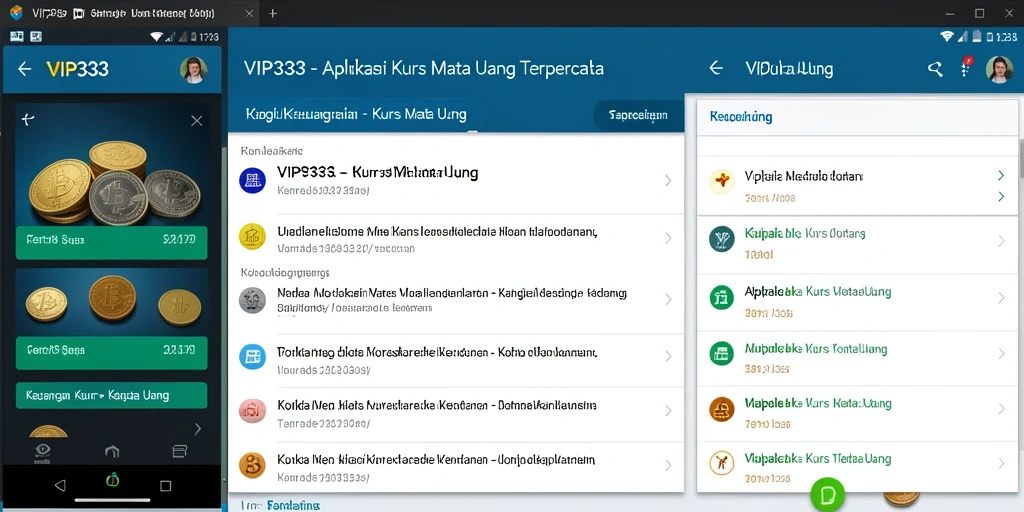1024x512 pixels.
Task: Open the more options menu with red badge
Action: coord(965,69)
